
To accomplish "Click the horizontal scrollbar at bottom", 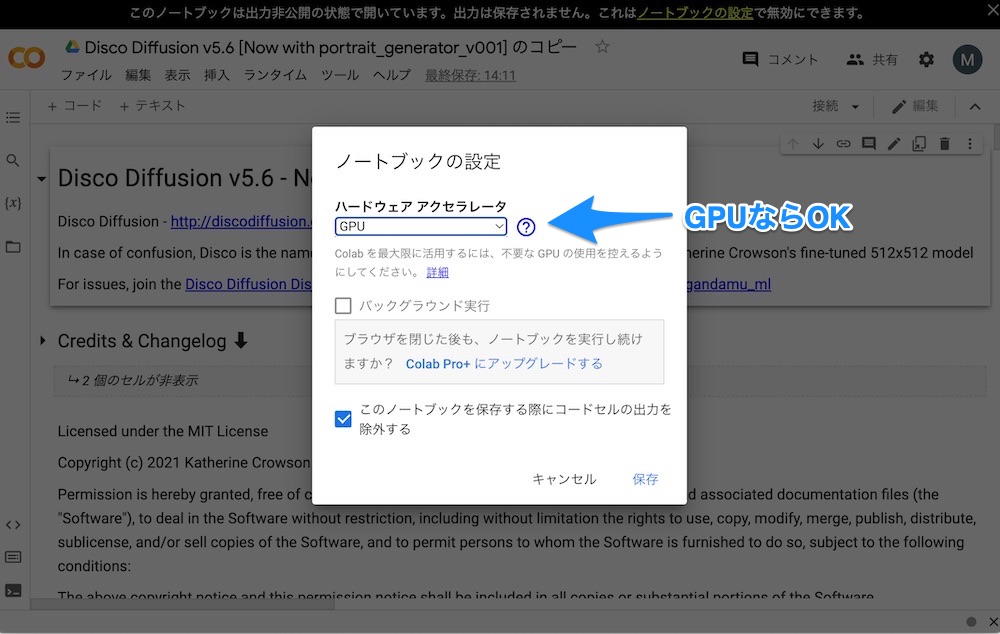I will (182, 603).
